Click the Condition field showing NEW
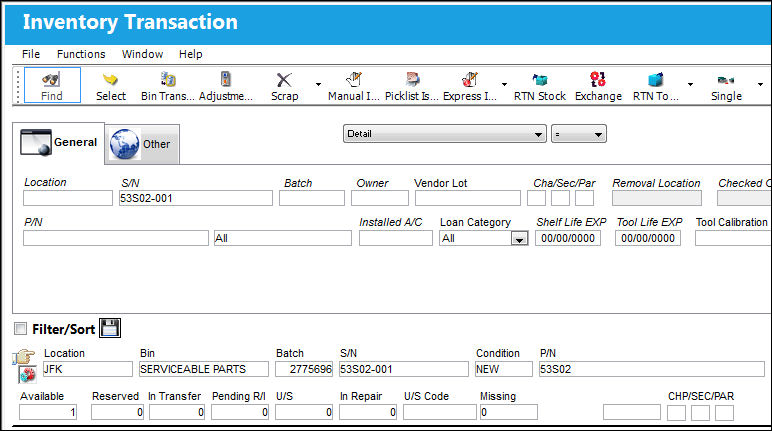 coord(504,369)
